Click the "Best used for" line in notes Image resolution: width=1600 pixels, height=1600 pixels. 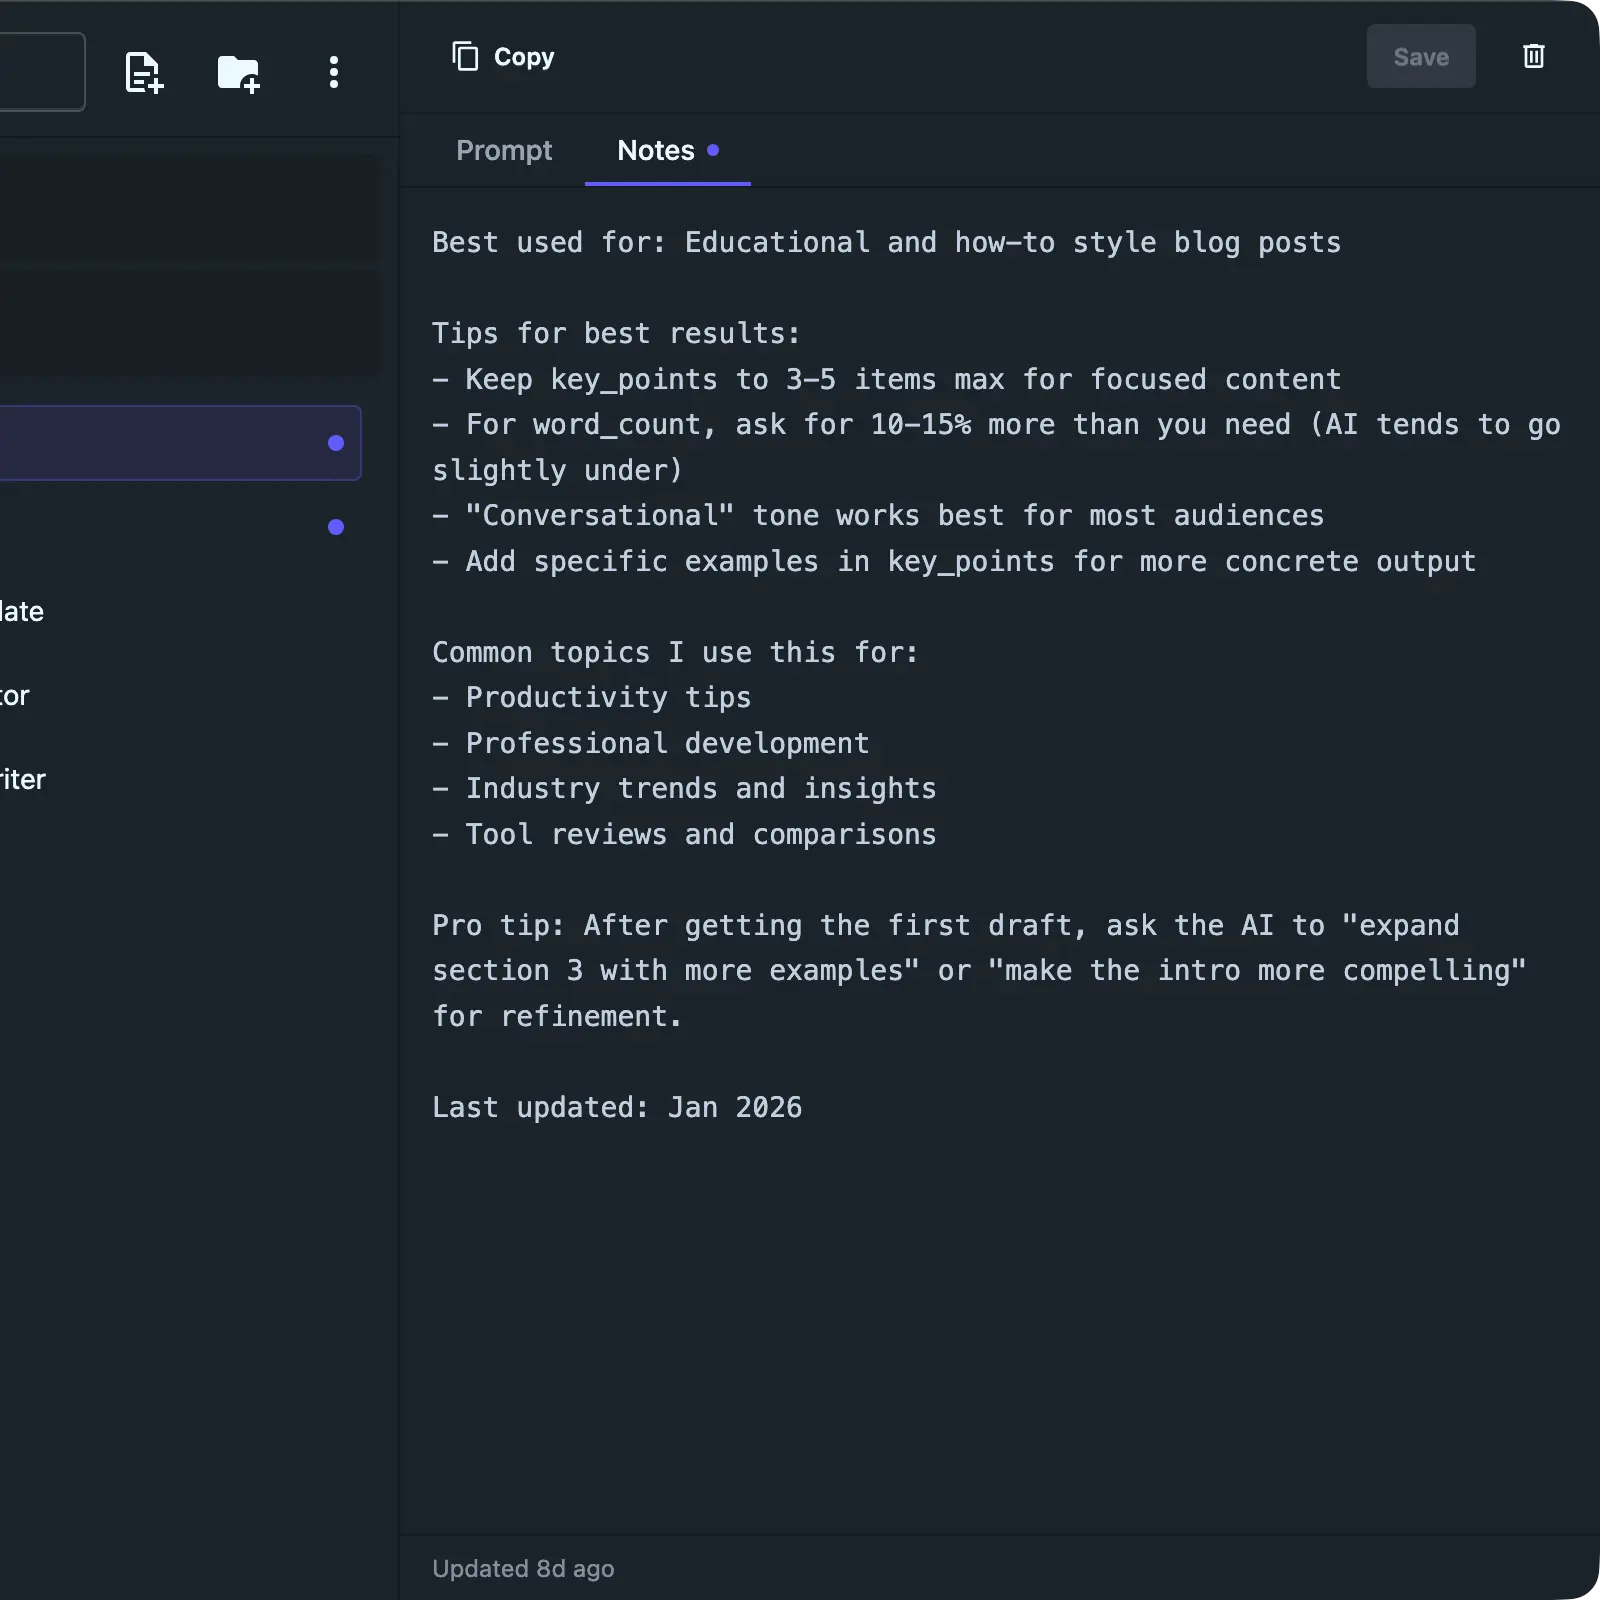[885, 242]
